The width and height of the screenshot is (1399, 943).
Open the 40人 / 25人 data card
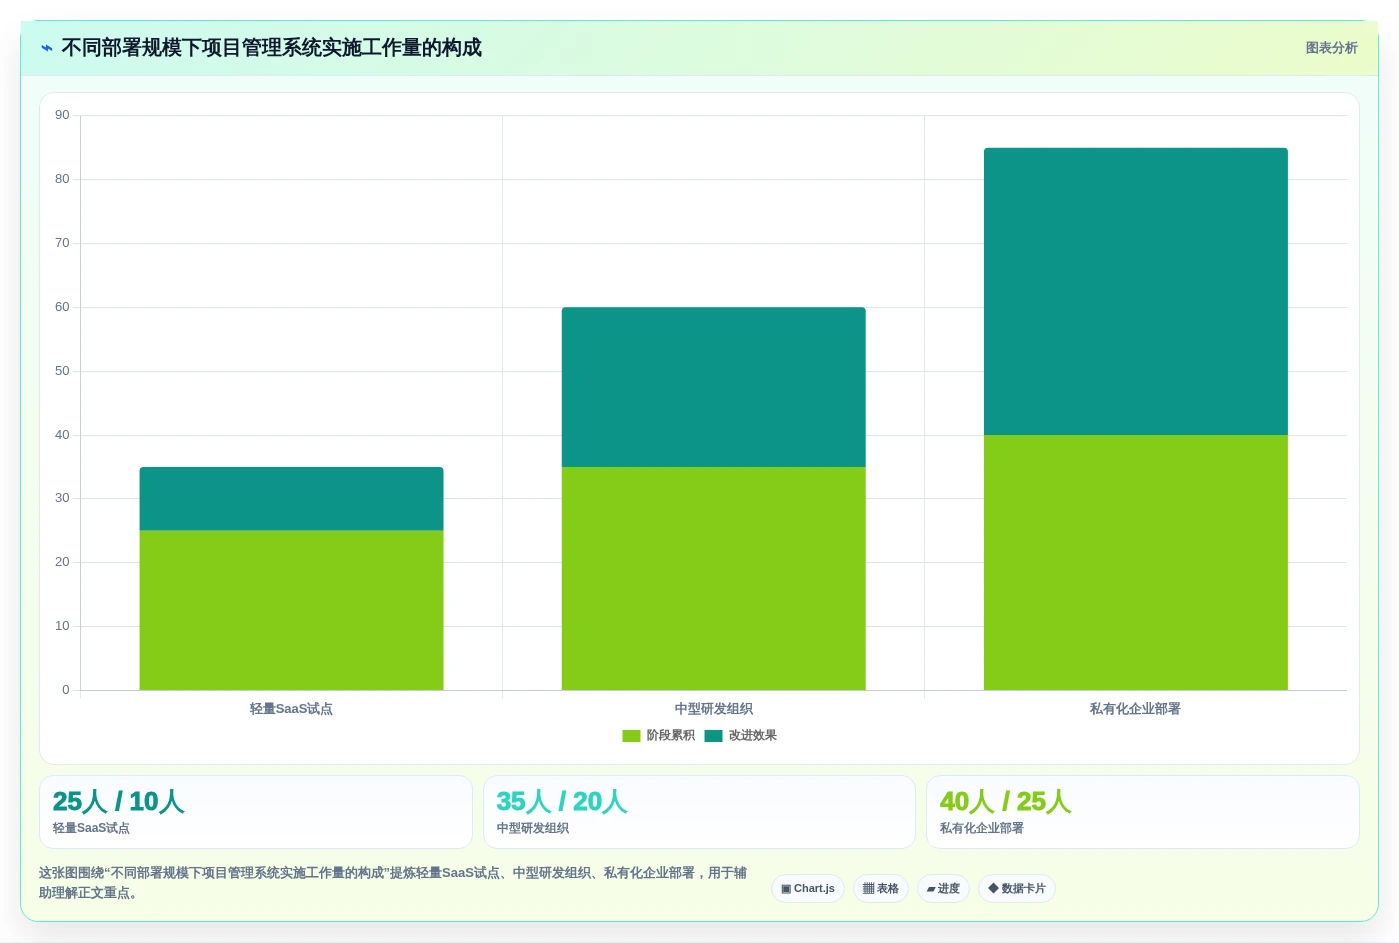point(1142,812)
